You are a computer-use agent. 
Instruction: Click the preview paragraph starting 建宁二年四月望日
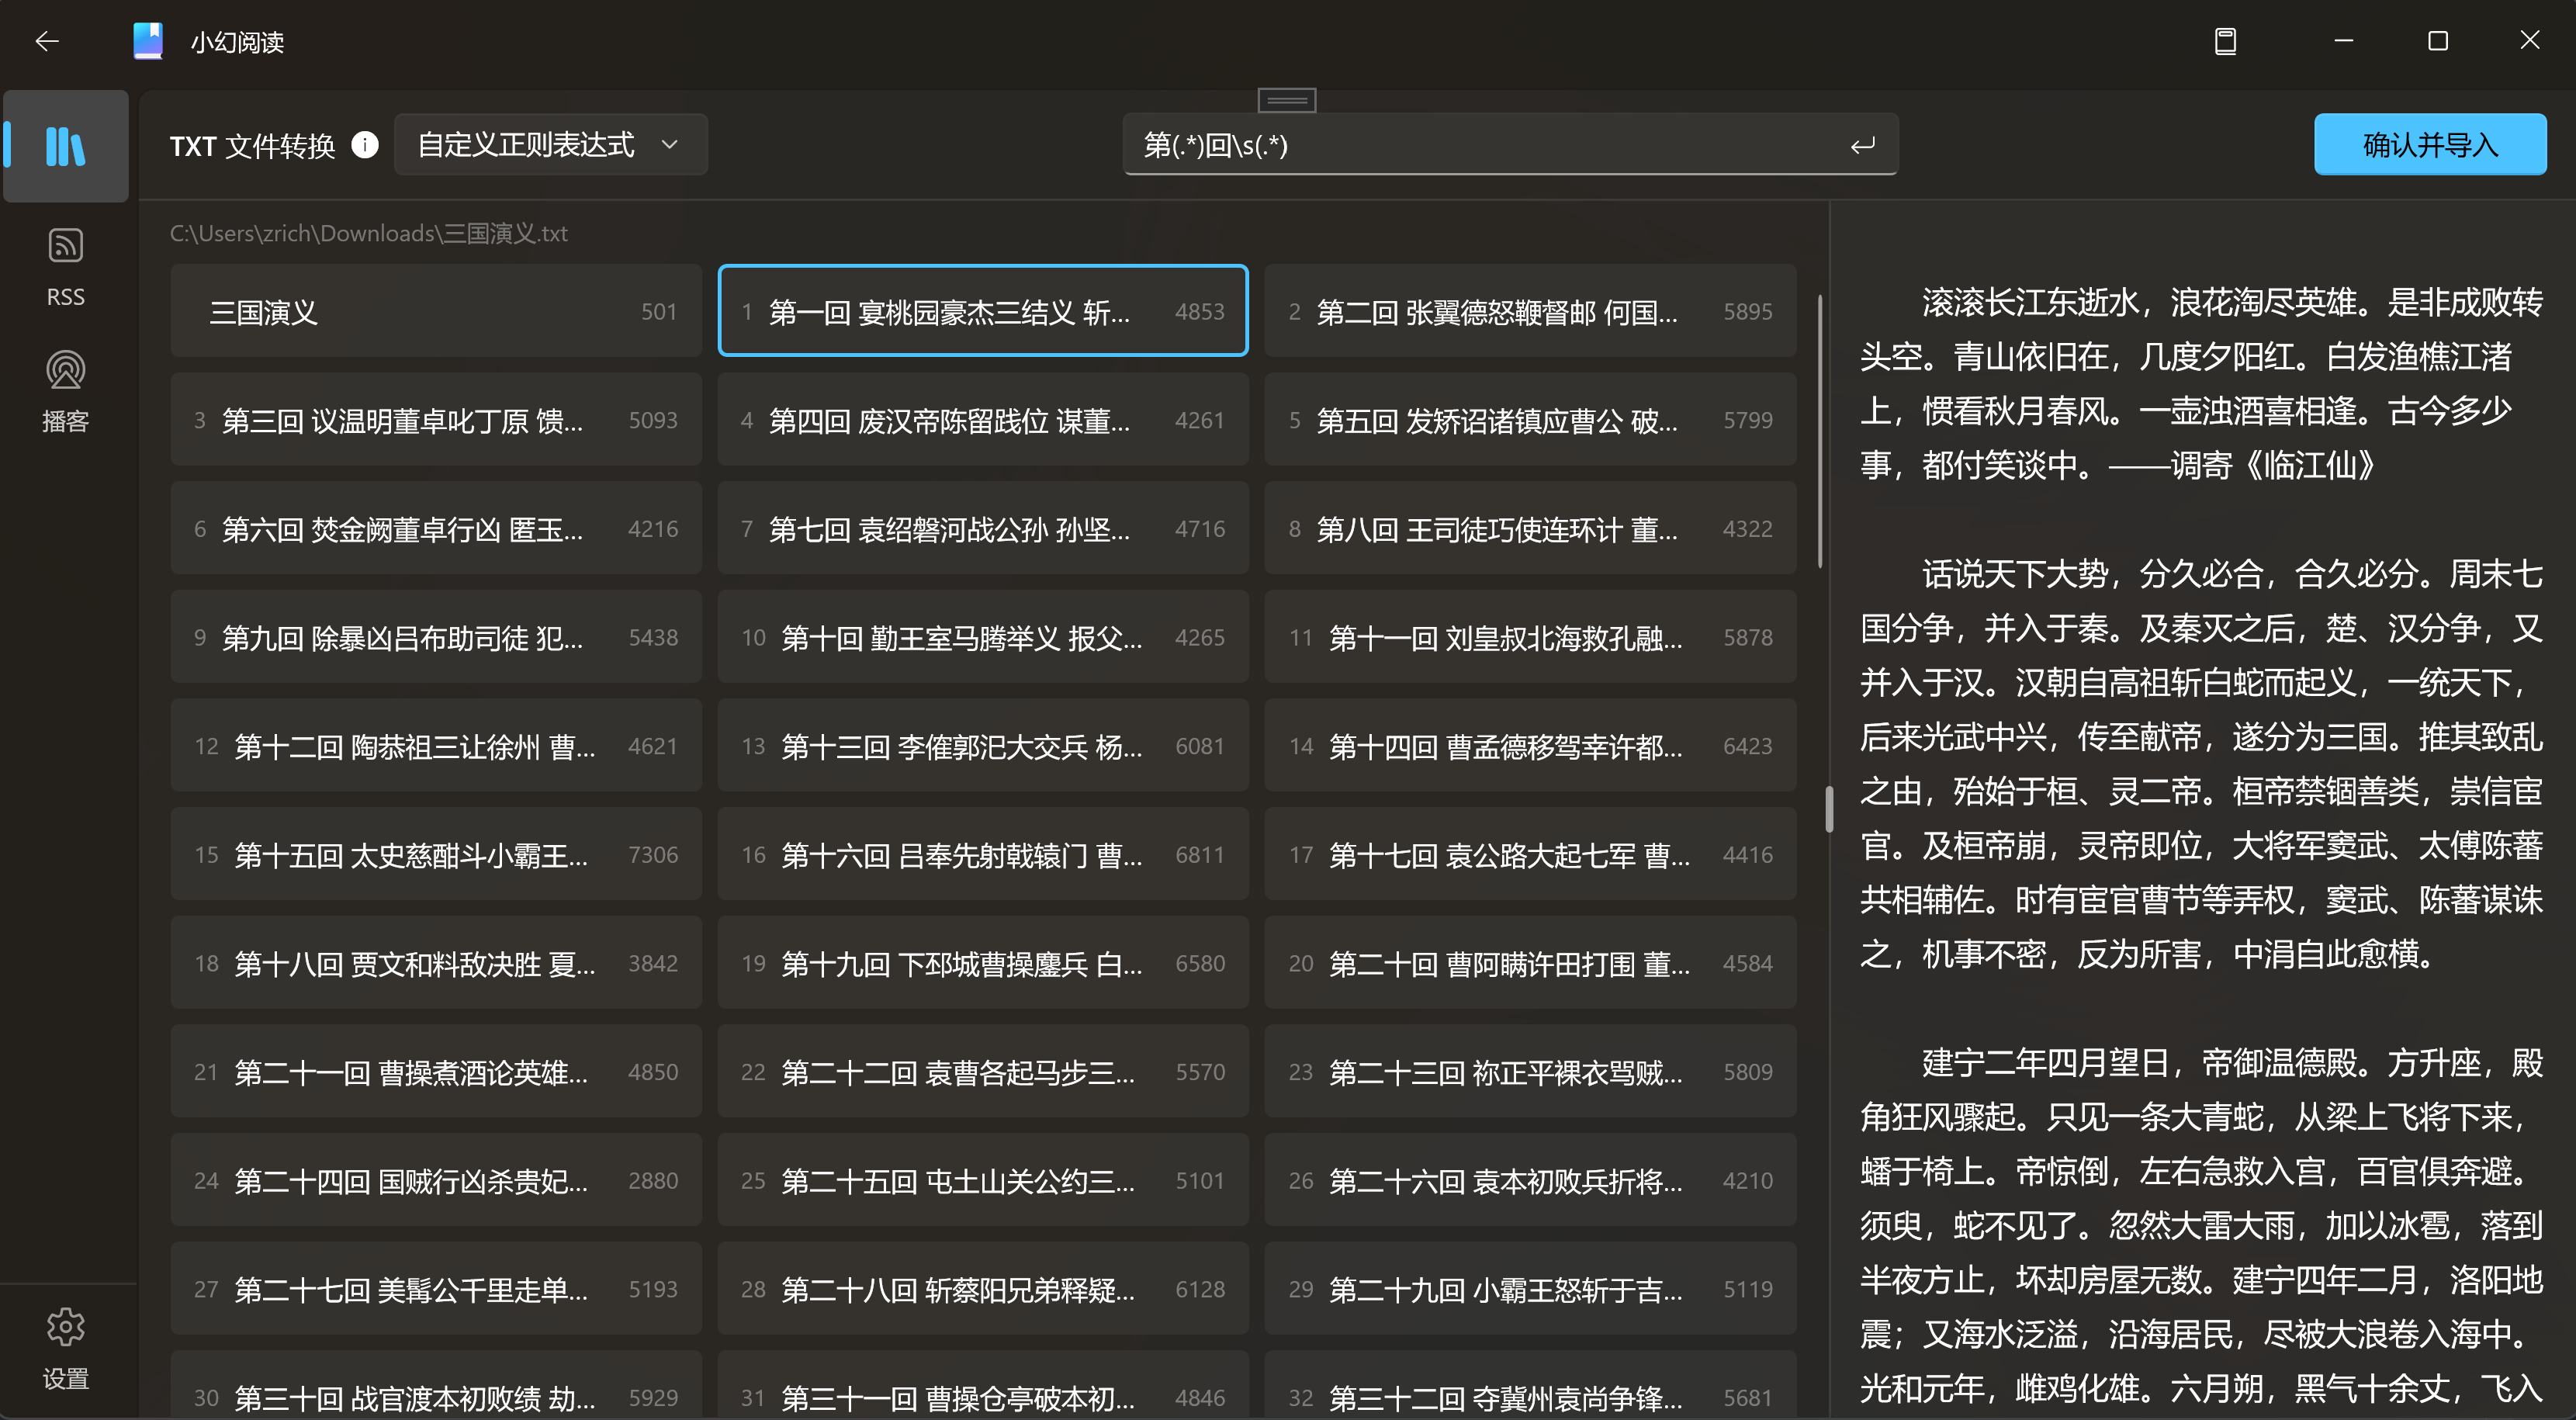point(2201,1224)
